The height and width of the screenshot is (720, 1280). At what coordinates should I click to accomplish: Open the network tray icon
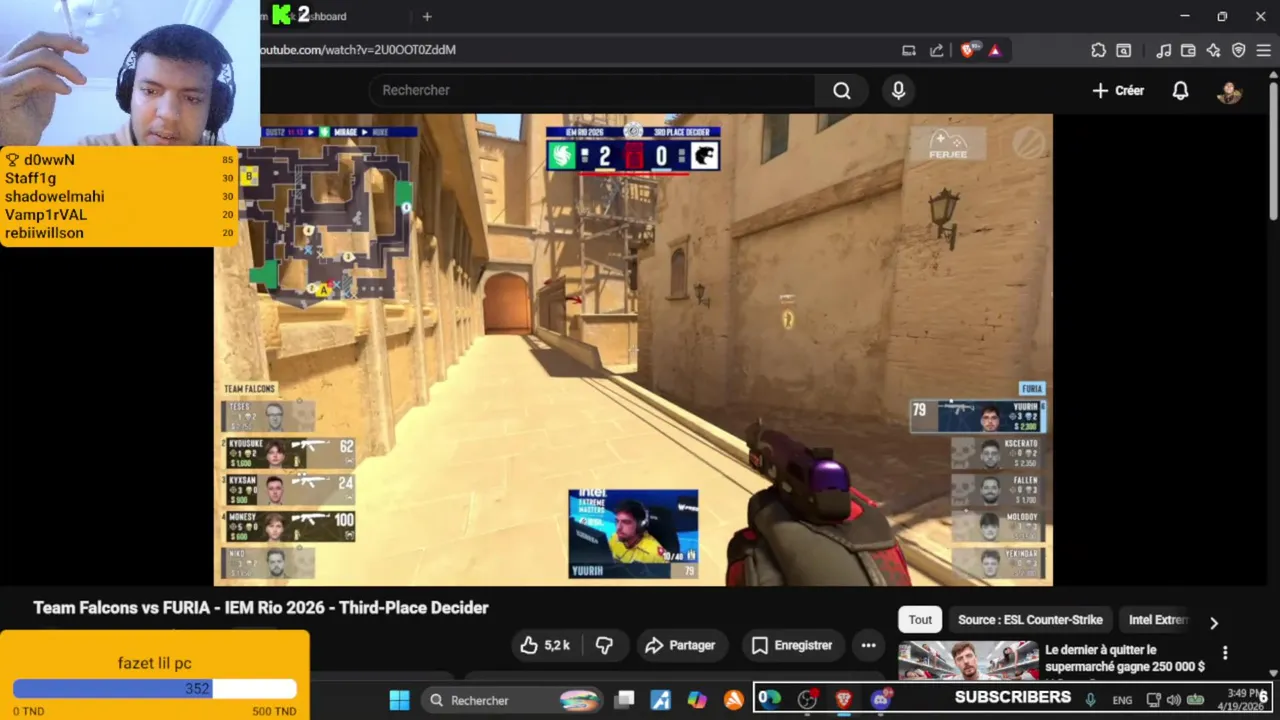coord(1153,700)
